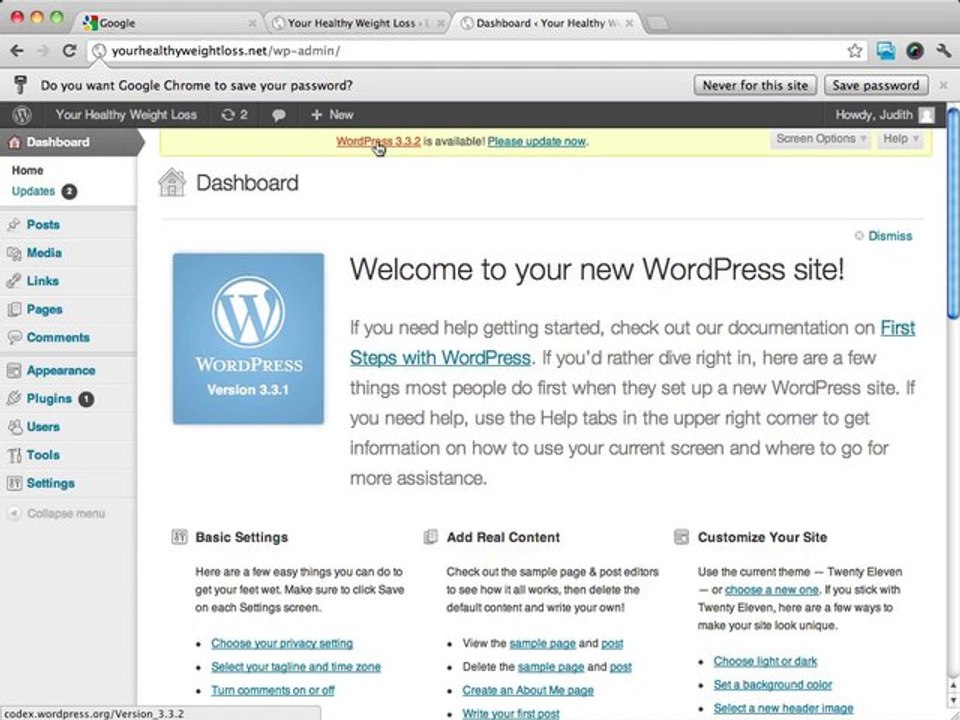The height and width of the screenshot is (720, 960).
Task: Open comments bubble in admin bar
Action: point(279,115)
